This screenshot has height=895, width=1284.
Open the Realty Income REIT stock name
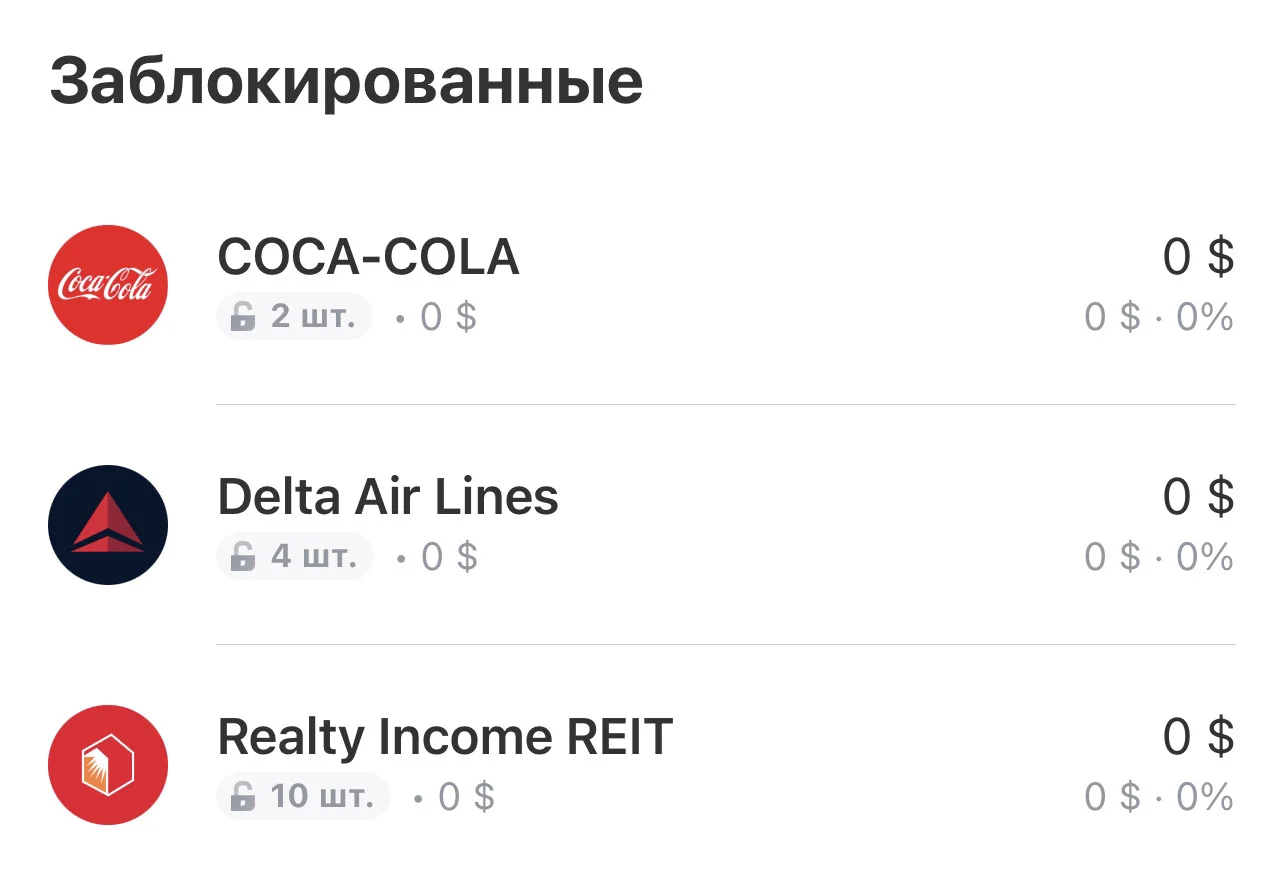pyautogui.click(x=445, y=737)
